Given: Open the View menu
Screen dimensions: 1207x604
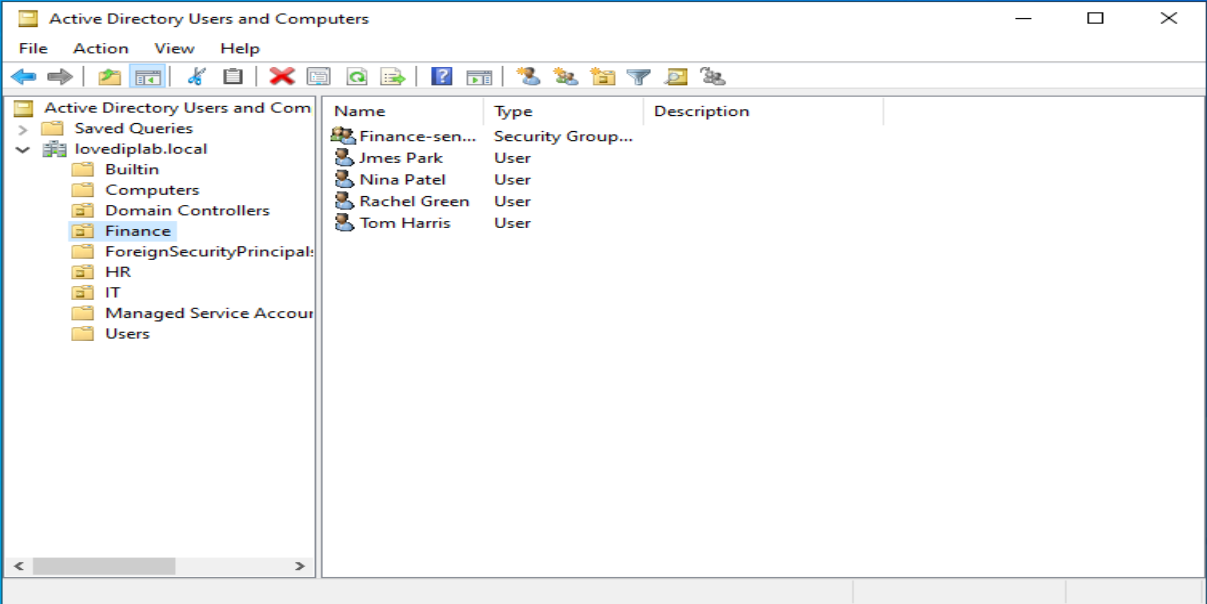Looking at the screenshot, I should [174, 48].
